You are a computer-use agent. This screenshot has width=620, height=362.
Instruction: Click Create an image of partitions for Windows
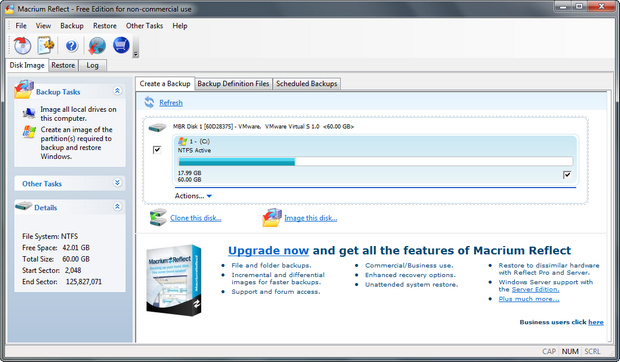pyautogui.click(x=76, y=143)
